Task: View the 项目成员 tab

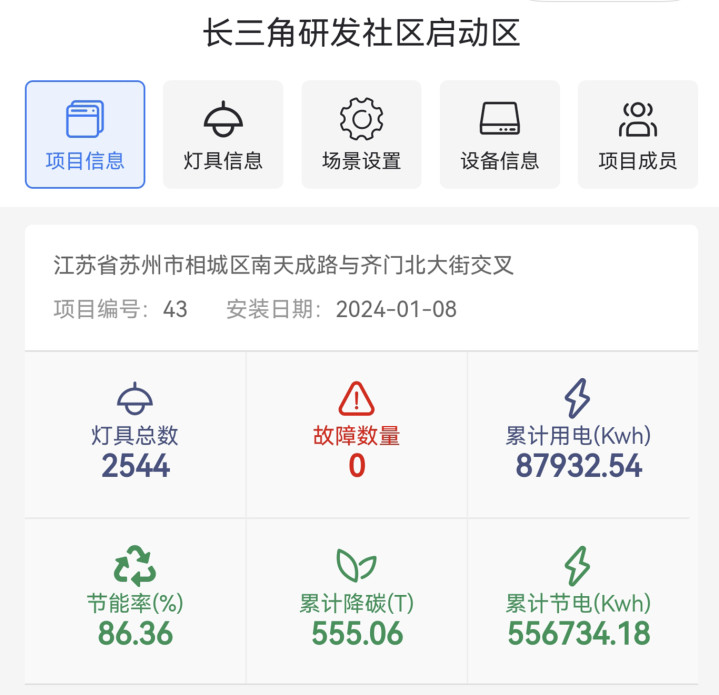Action: pos(638,134)
